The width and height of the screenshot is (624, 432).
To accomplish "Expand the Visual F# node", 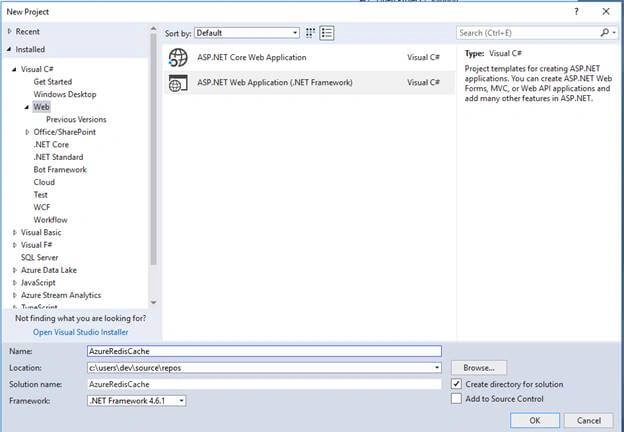I will point(15,245).
